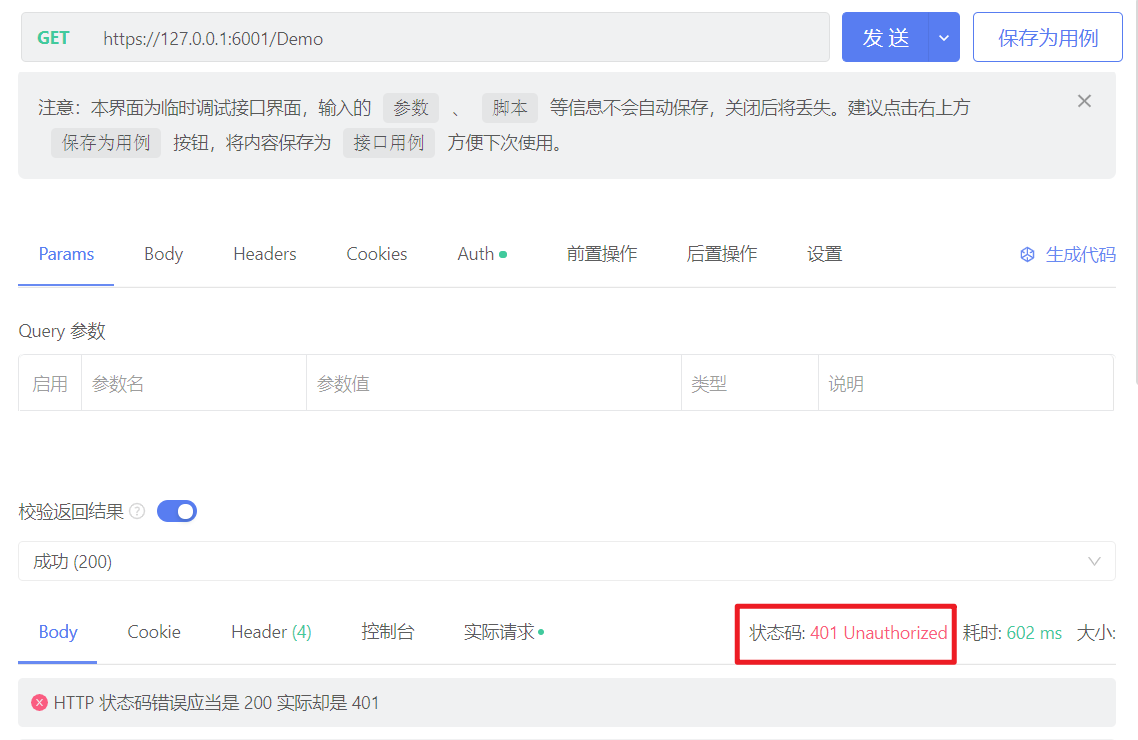The image size is (1138, 740).
Task: Dismiss the notice banner with the × icon
Action: (x=1084, y=100)
